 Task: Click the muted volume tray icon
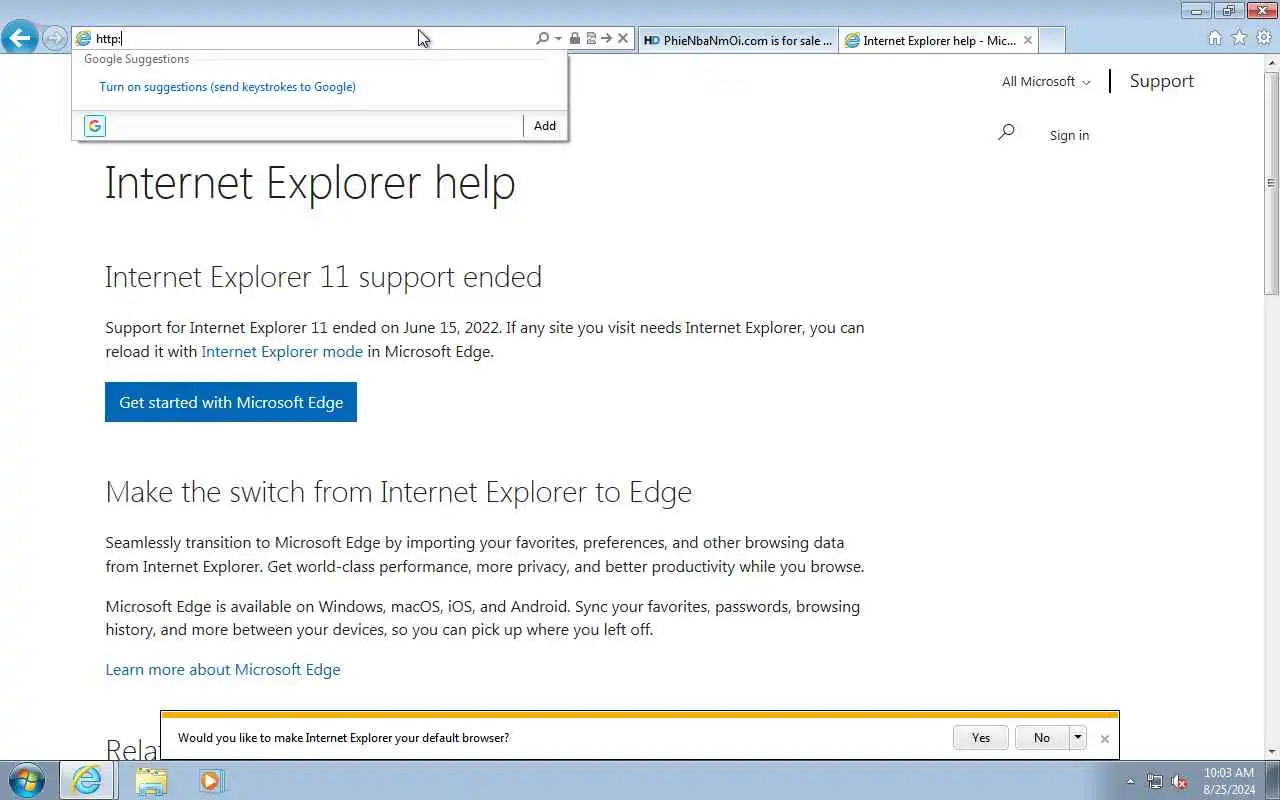point(1180,781)
